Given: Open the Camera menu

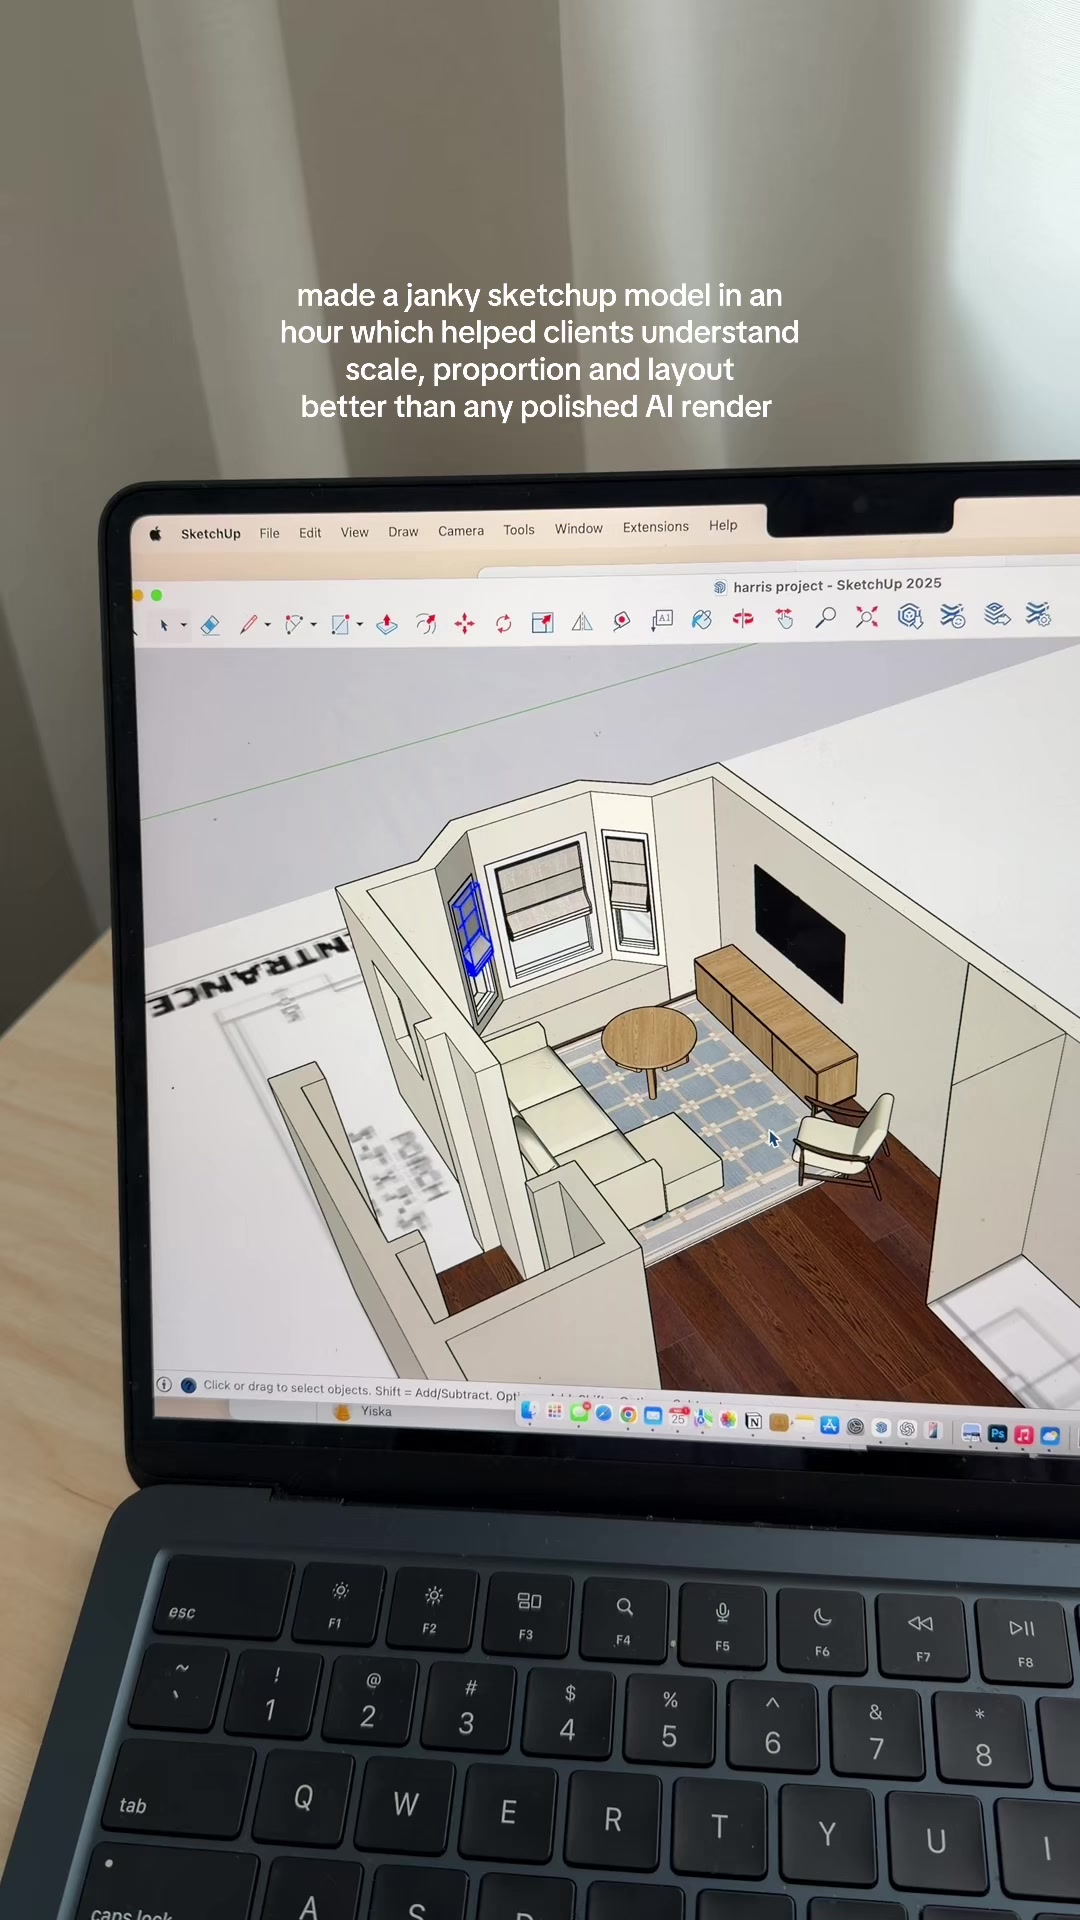Looking at the screenshot, I should point(461,531).
